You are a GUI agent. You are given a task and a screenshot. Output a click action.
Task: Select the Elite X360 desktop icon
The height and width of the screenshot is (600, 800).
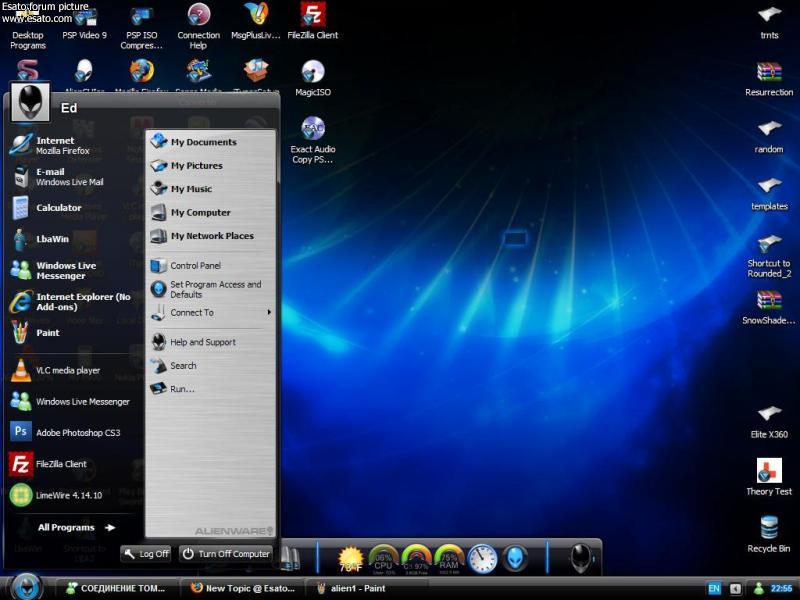tap(769, 422)
